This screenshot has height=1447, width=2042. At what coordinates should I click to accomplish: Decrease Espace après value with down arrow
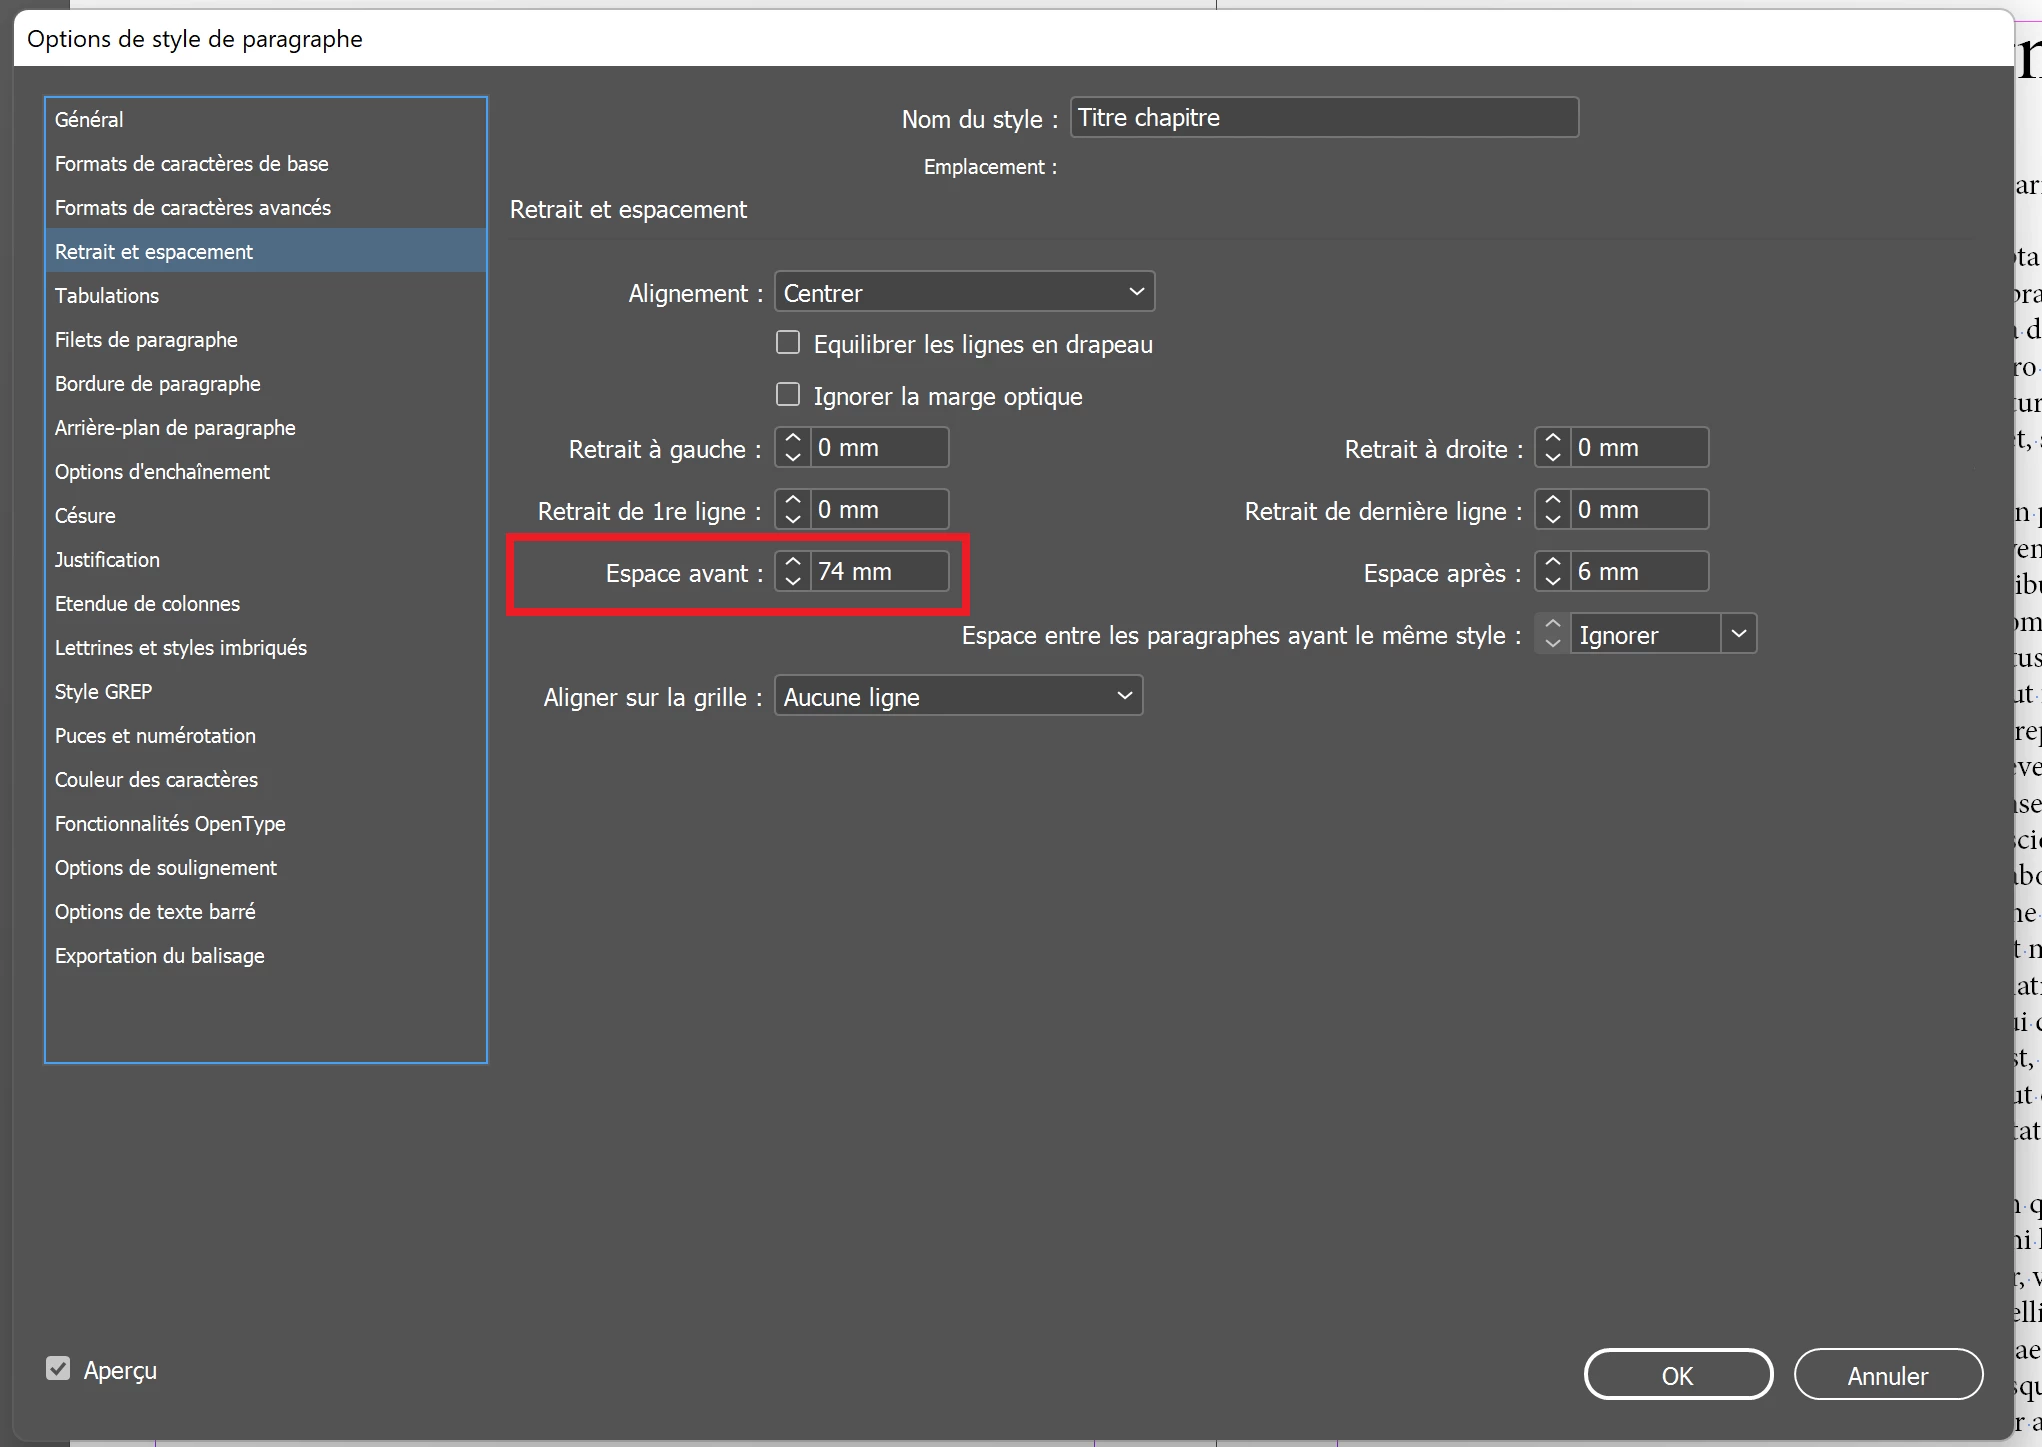coord(1552,581)
